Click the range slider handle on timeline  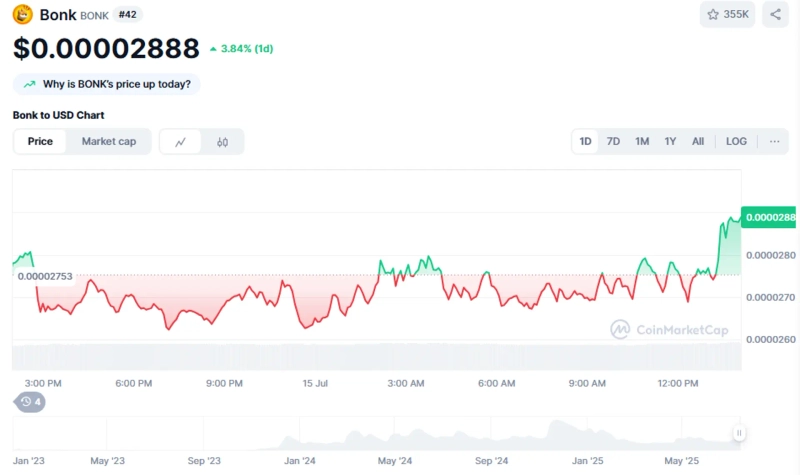click(739, 433)
